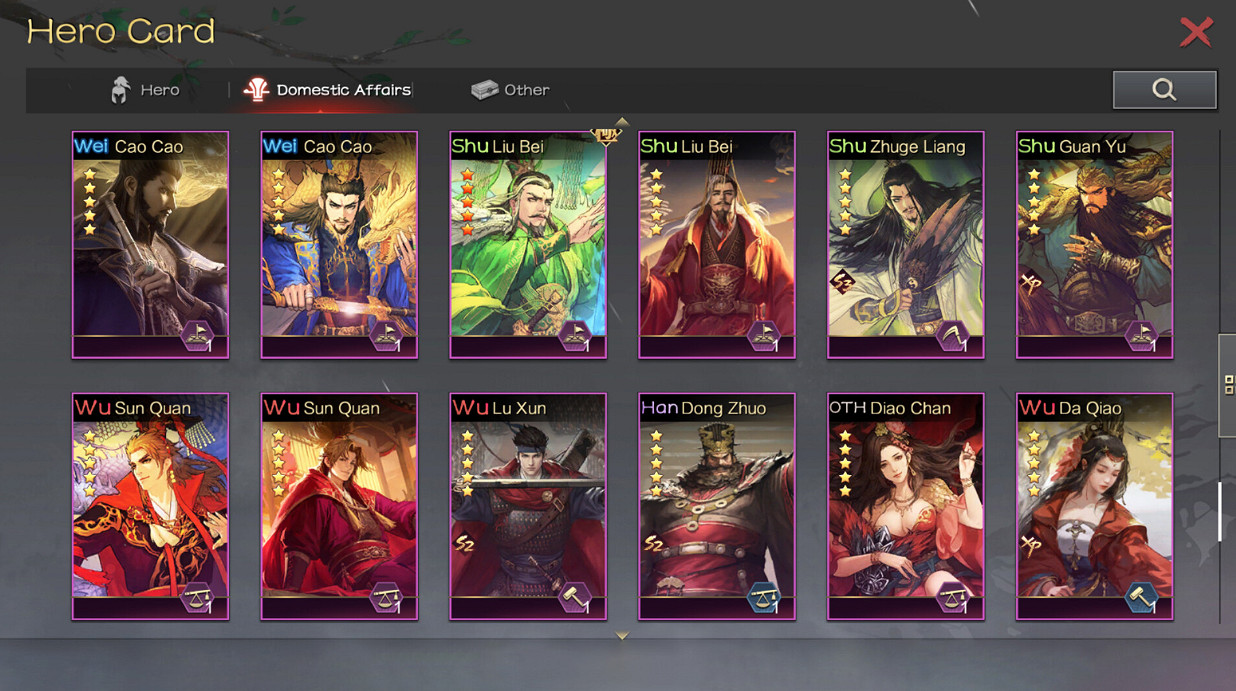1236x691 pixels.
Task: Click the hammer badge on Da Qiao card
Action: [1142, 598]
